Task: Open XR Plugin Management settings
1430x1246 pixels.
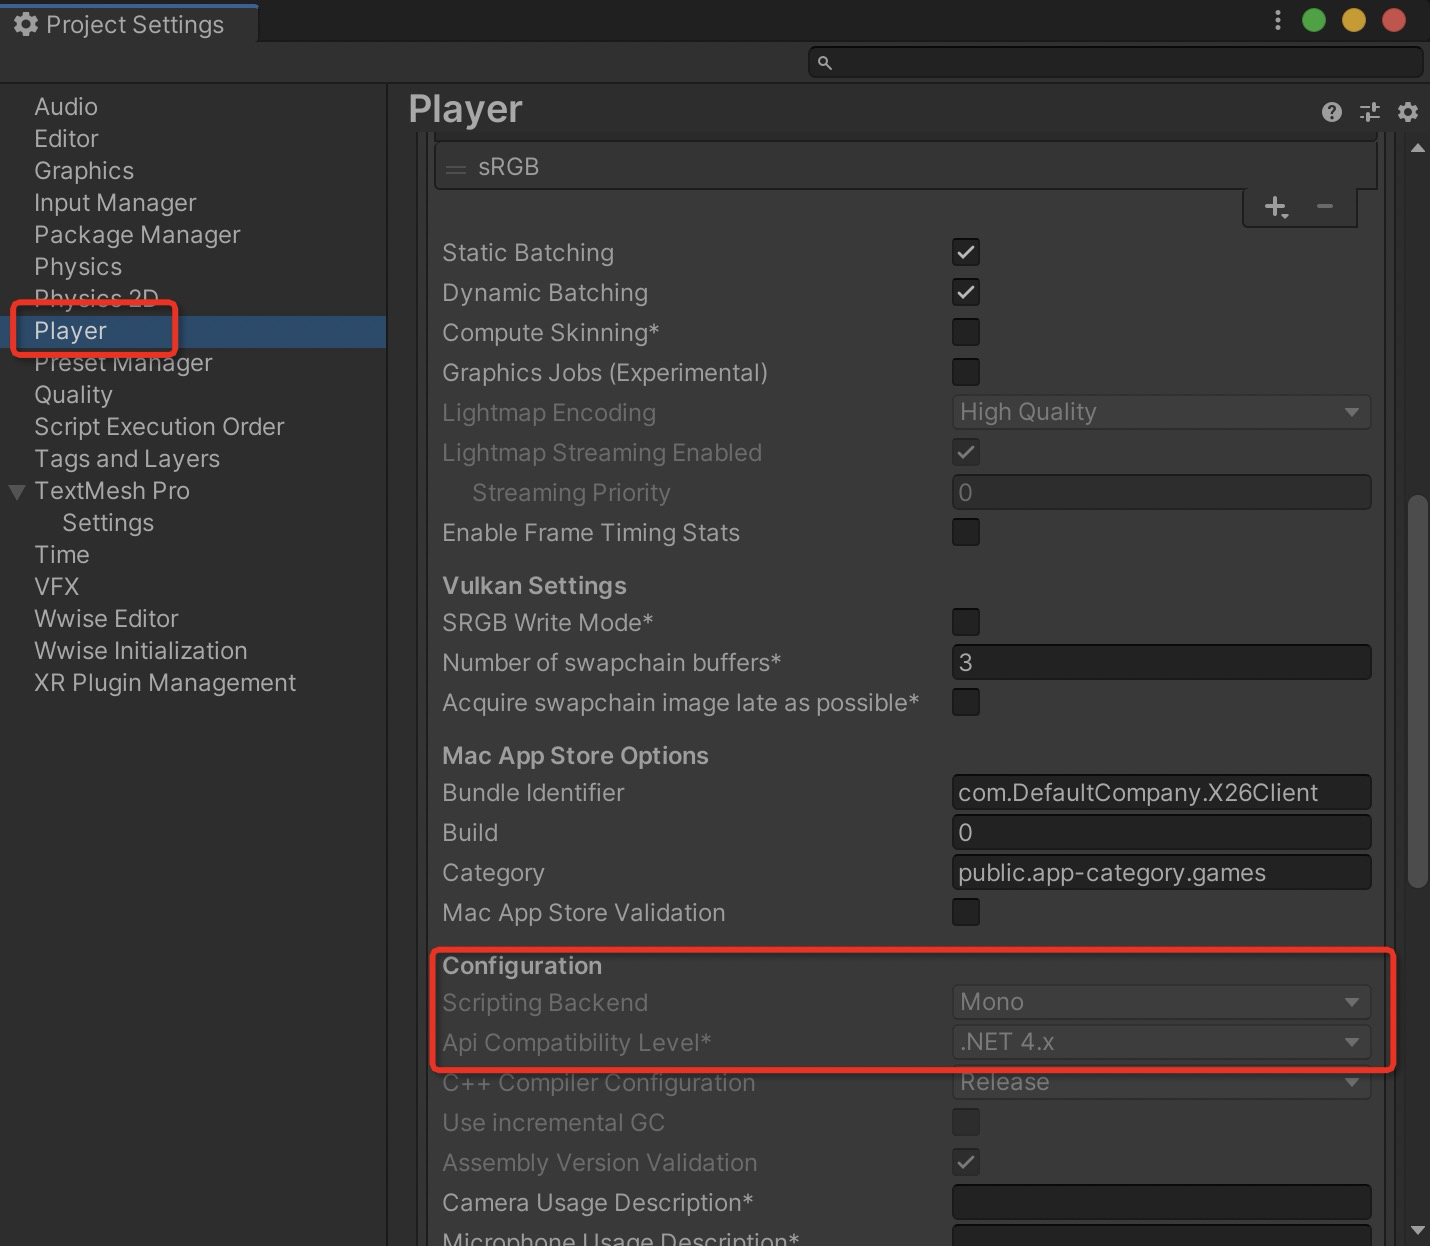Action: click(165, 683)
